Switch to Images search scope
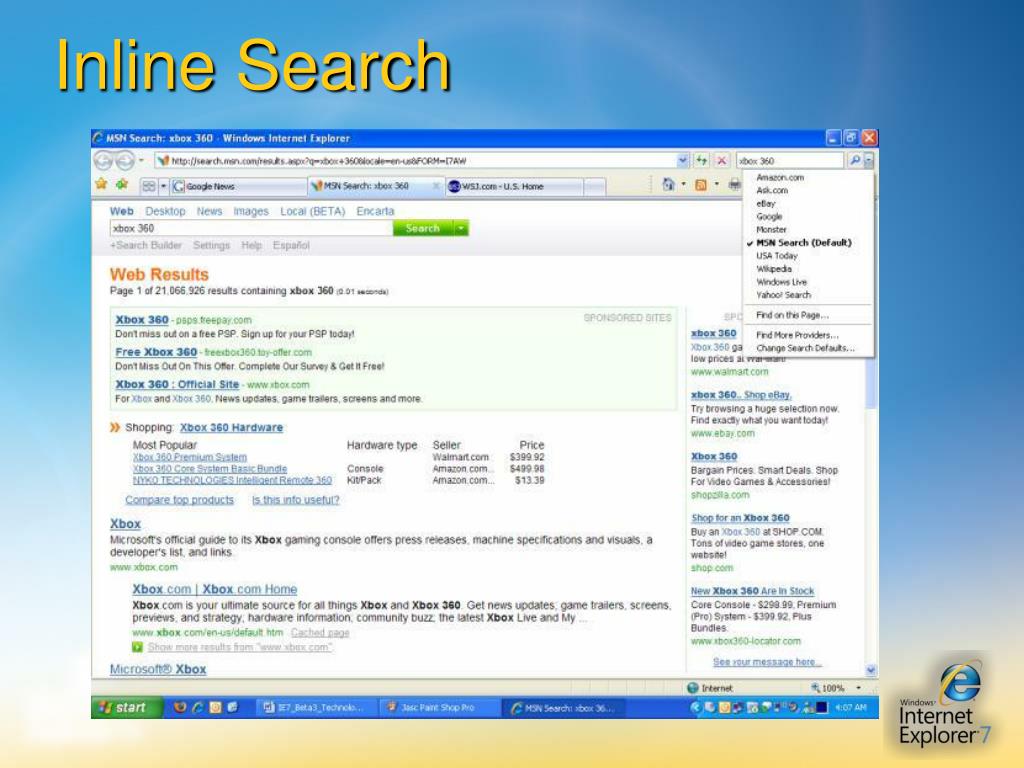The image size is (1024, 768). click(x=251, y=212)
